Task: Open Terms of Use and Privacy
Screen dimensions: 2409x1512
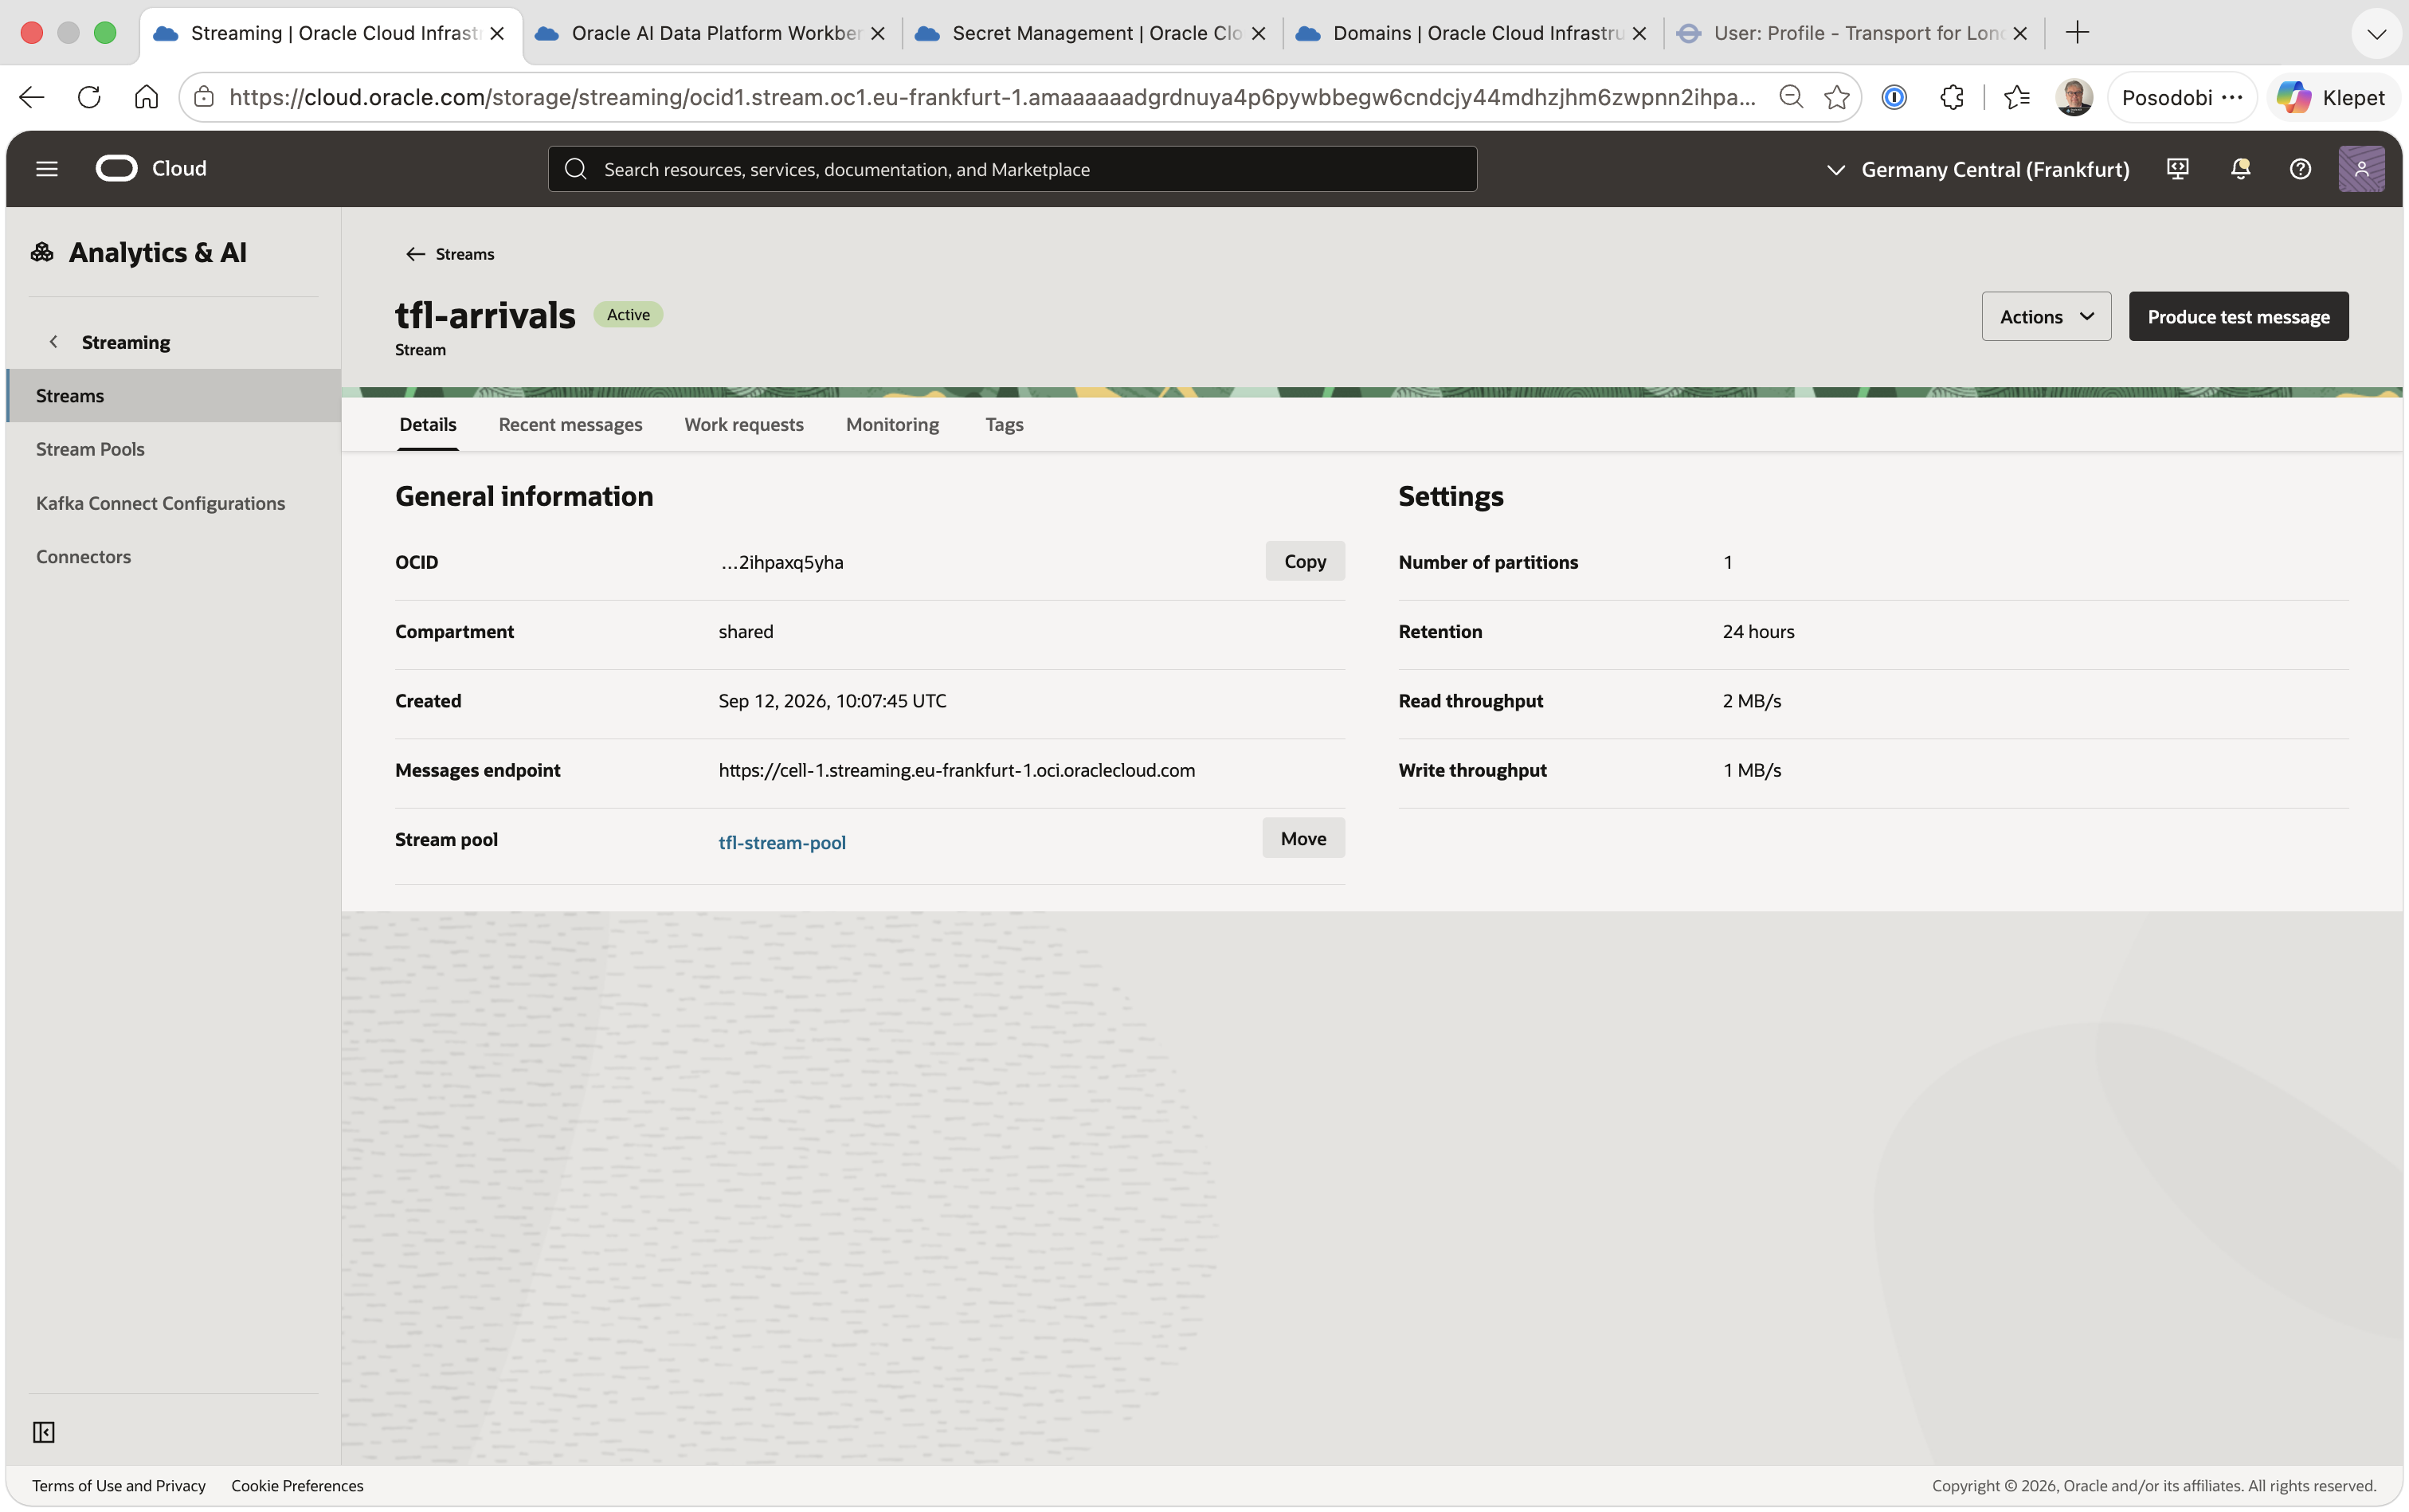Action: tap(119, 1486)
